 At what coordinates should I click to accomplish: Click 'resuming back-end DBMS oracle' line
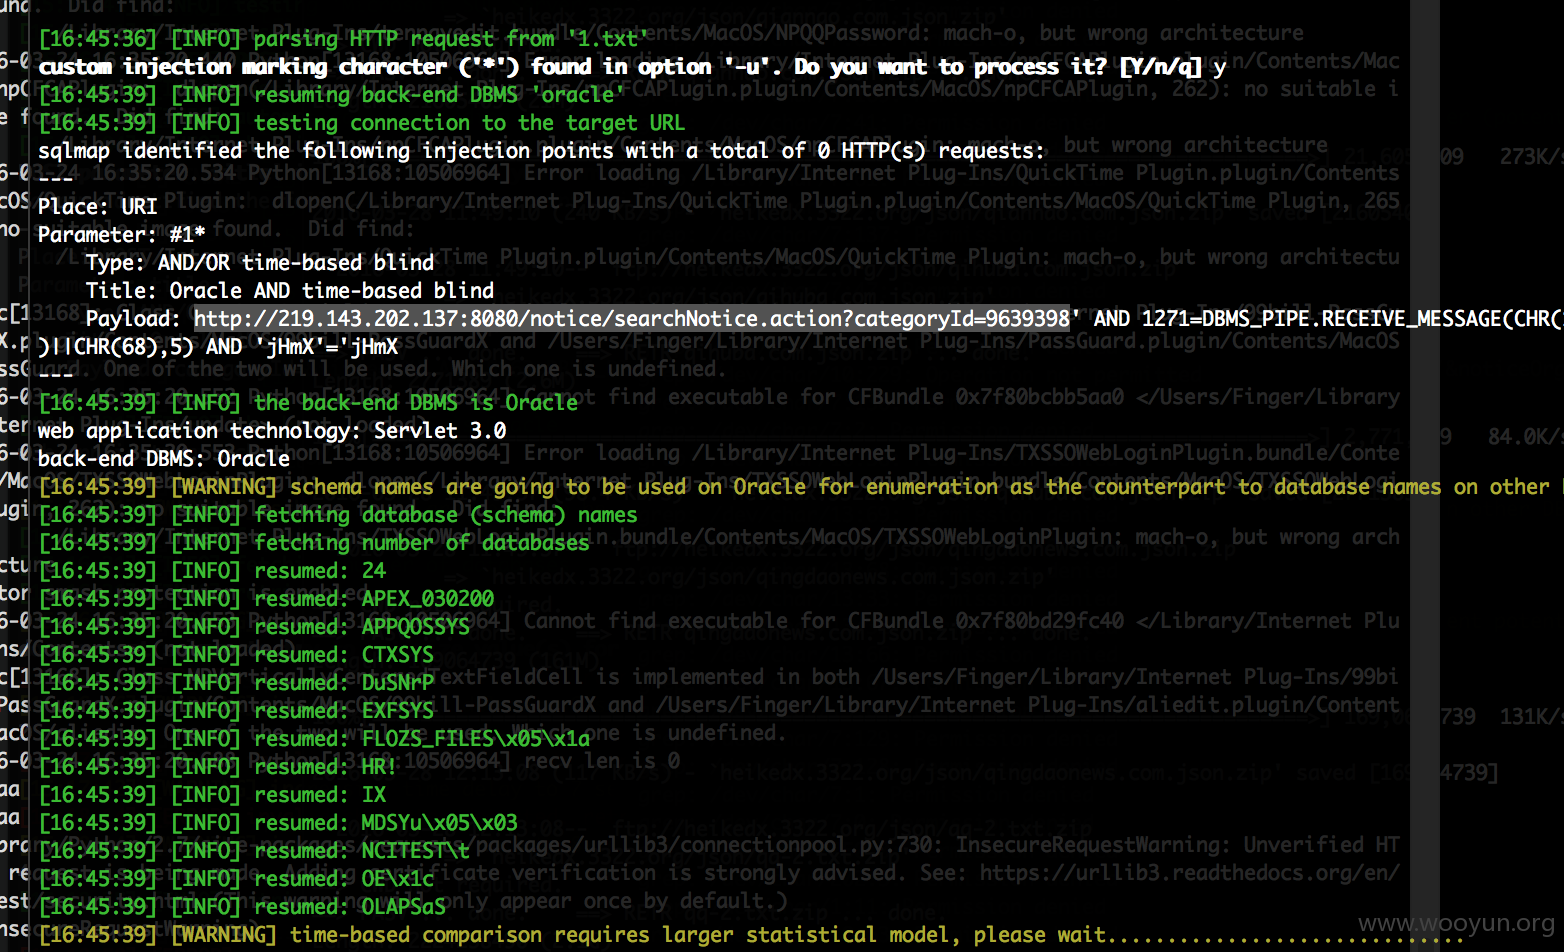pos(332,94)
